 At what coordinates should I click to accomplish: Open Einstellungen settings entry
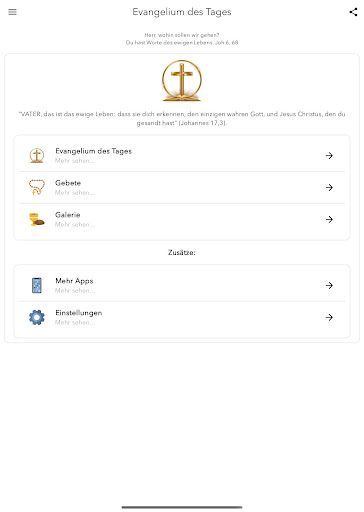(182, 317)
